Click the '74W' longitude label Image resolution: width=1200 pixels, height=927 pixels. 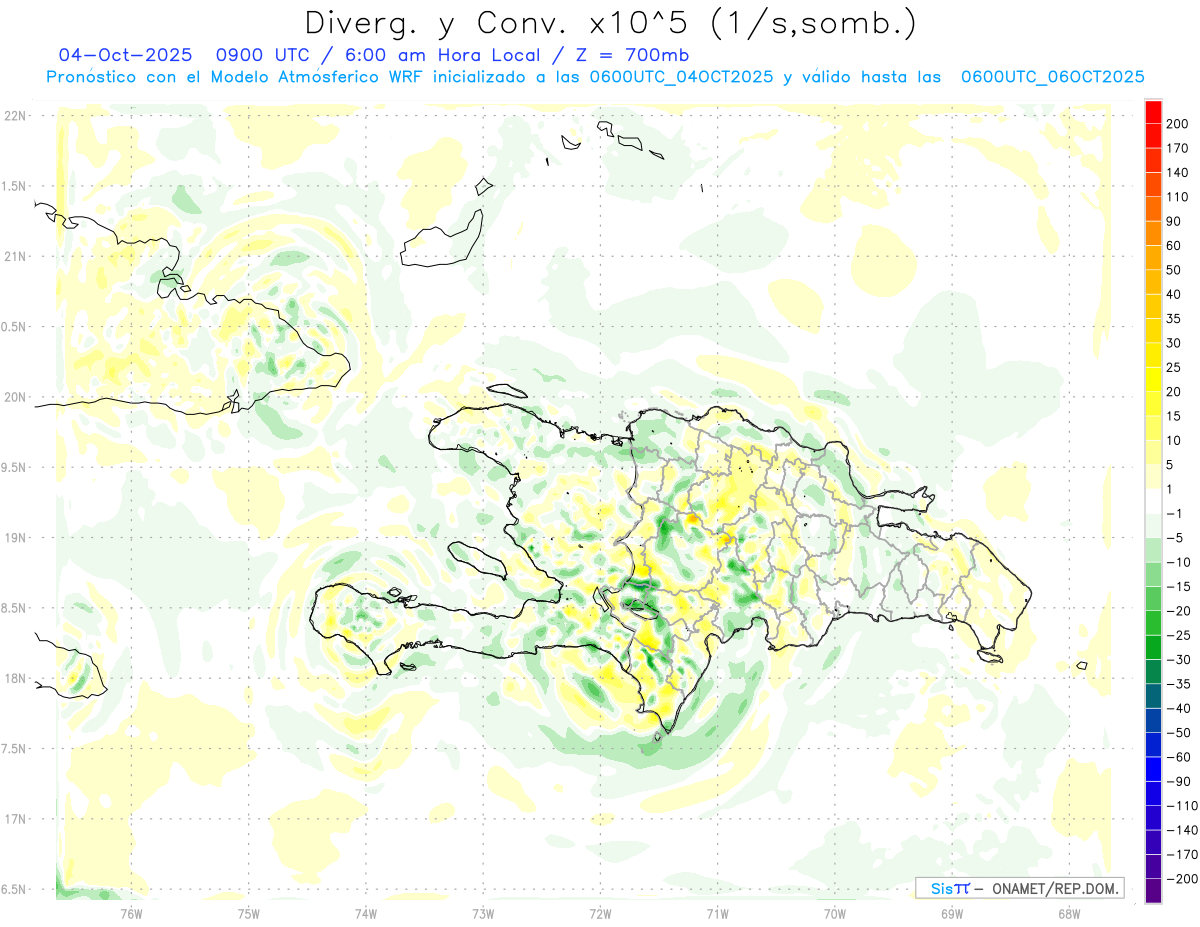coord(366,914)
